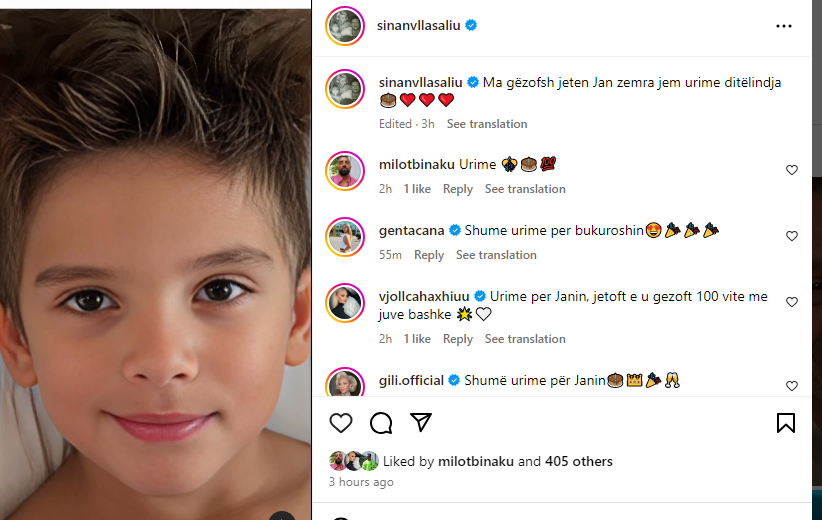
Task: Open the comment bubble icon
Action: tap(381, 423)
